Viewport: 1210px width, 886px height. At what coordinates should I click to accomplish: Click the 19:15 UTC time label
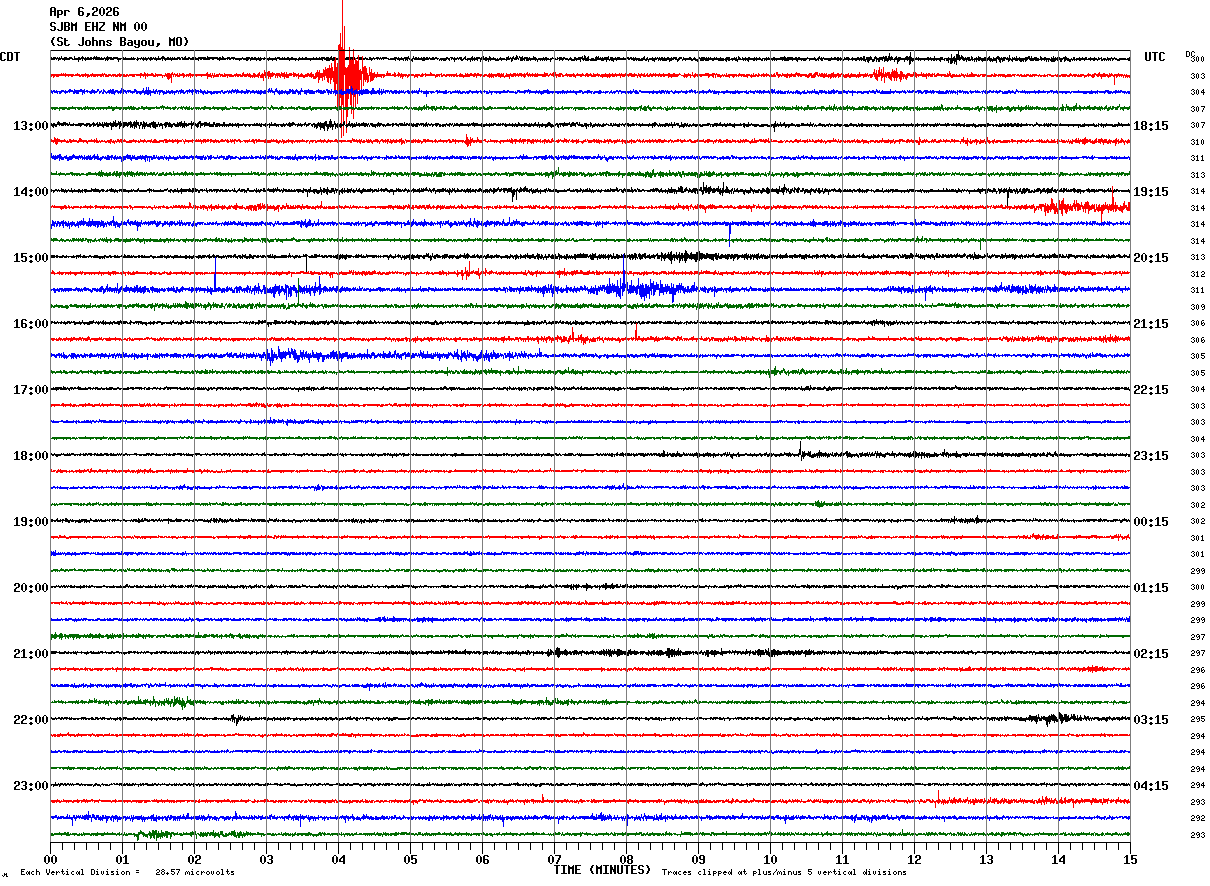coord(1150,192)
